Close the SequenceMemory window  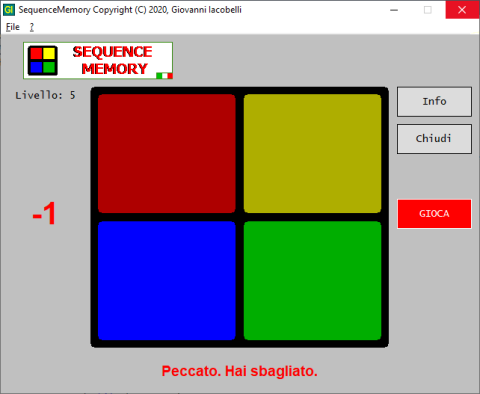[462, 10]
